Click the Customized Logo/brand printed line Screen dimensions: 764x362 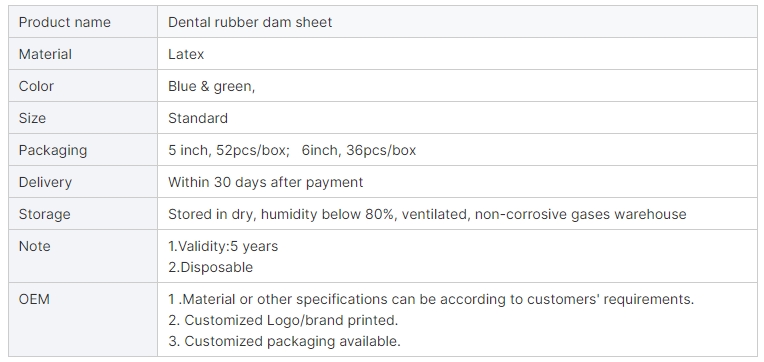pos(283,320)
